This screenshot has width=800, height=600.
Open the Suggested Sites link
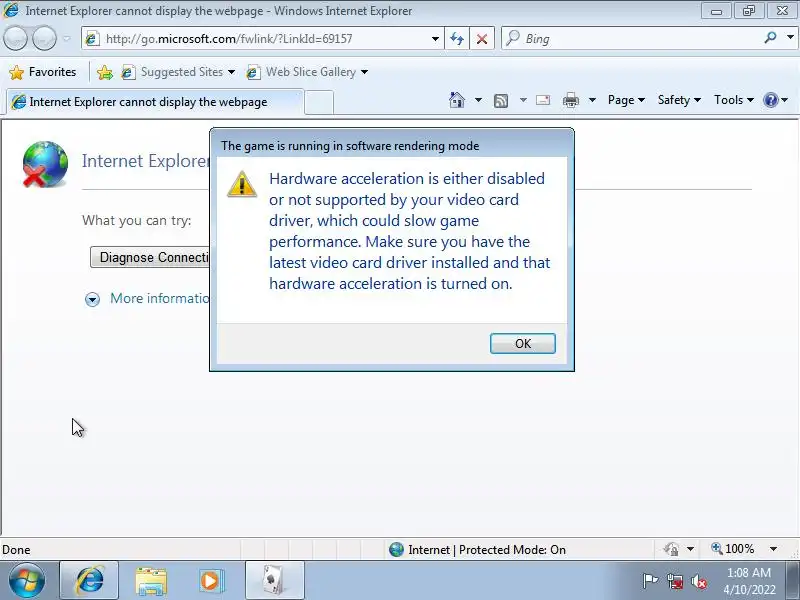[178, 72]
